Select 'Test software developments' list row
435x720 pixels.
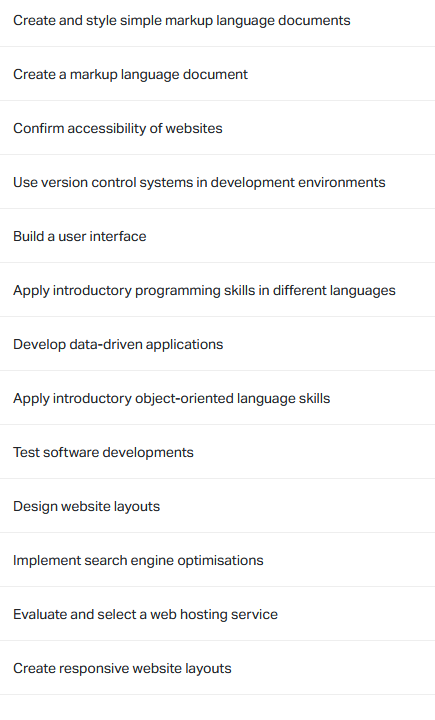[217, 452]
